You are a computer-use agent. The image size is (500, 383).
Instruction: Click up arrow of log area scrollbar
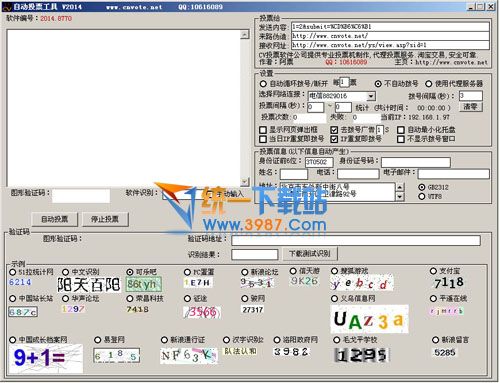tap(245, 34)
